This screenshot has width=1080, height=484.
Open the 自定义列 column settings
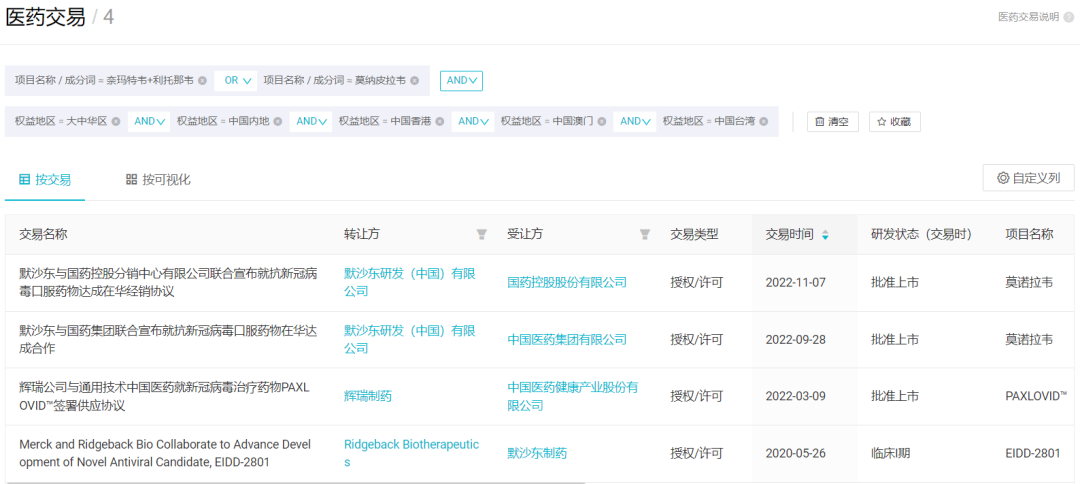pyautogui.click(x=1028, y=178)
